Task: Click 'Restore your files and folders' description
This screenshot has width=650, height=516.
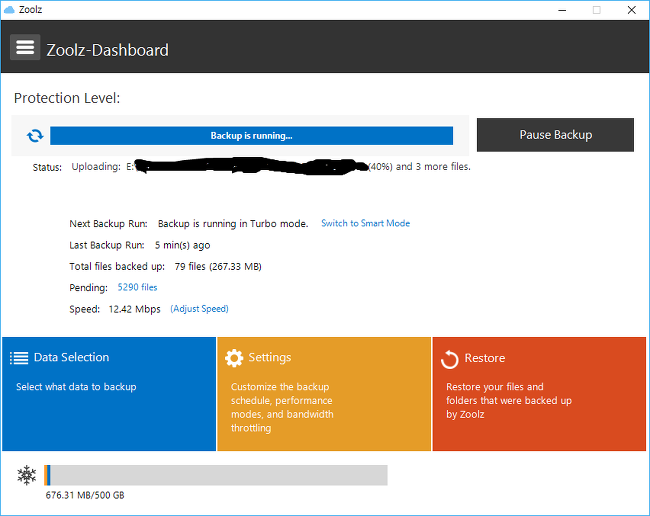Action: click(509, 400)
